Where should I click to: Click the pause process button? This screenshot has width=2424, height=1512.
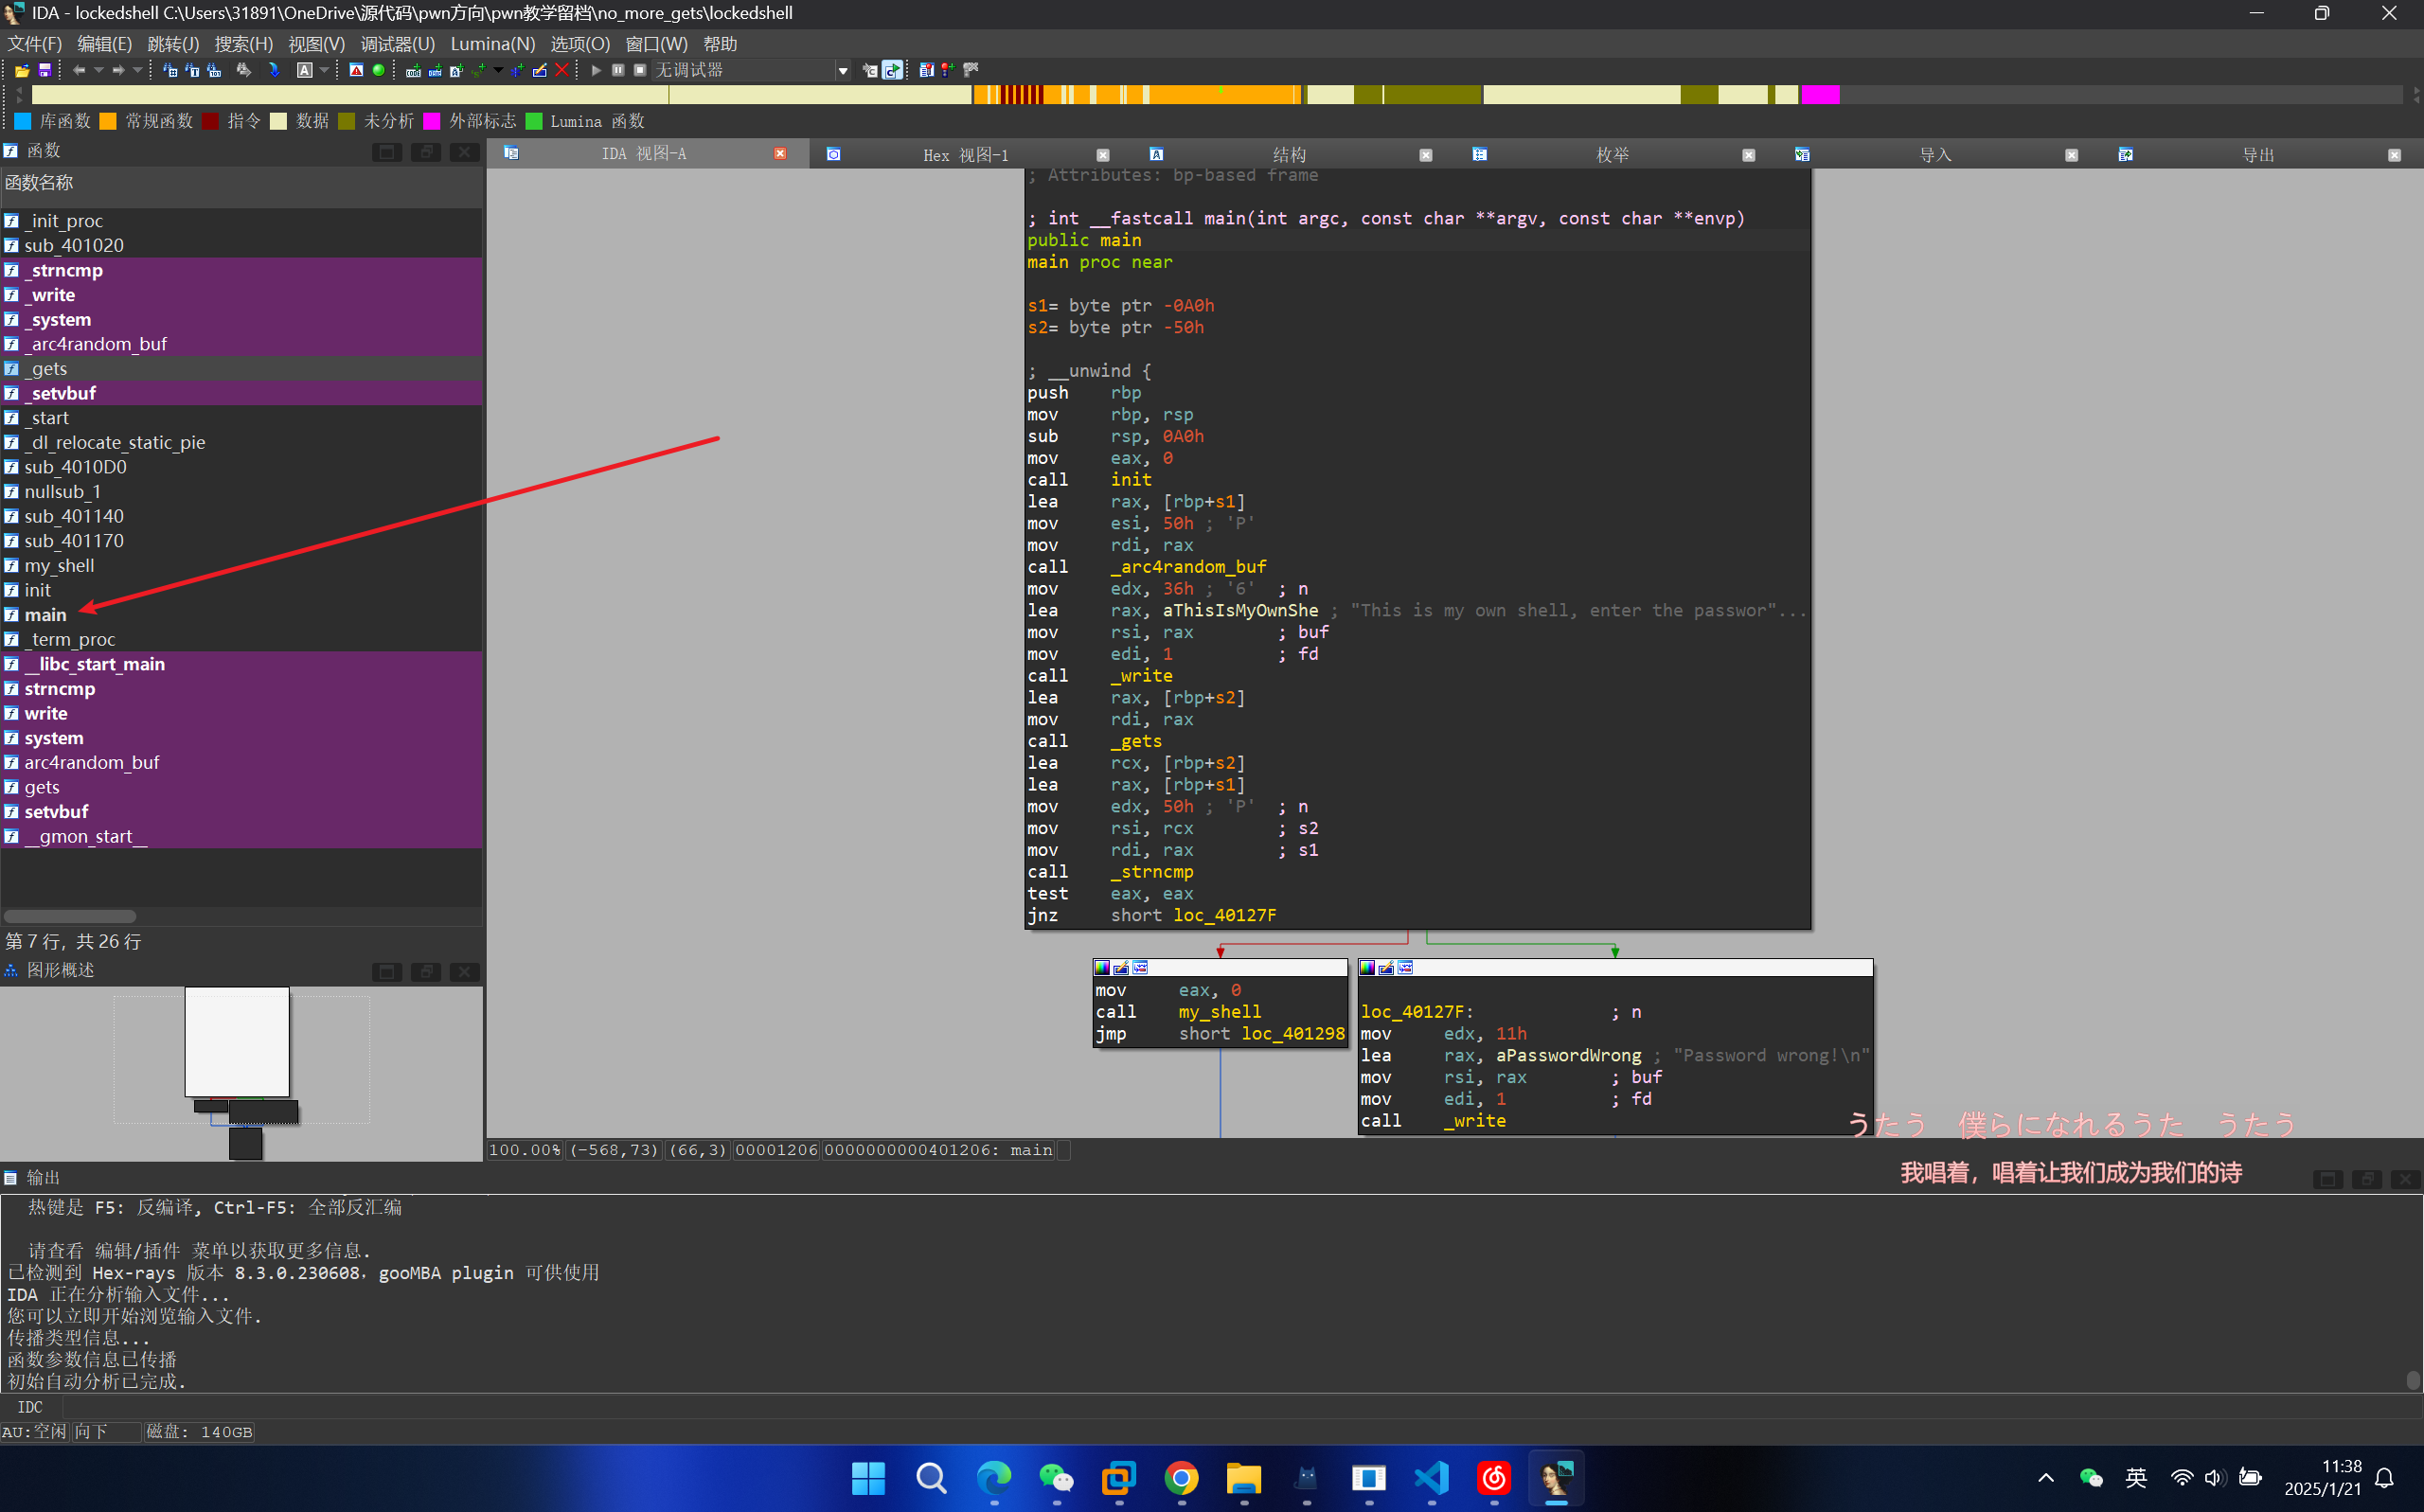[x=618, y=70]
